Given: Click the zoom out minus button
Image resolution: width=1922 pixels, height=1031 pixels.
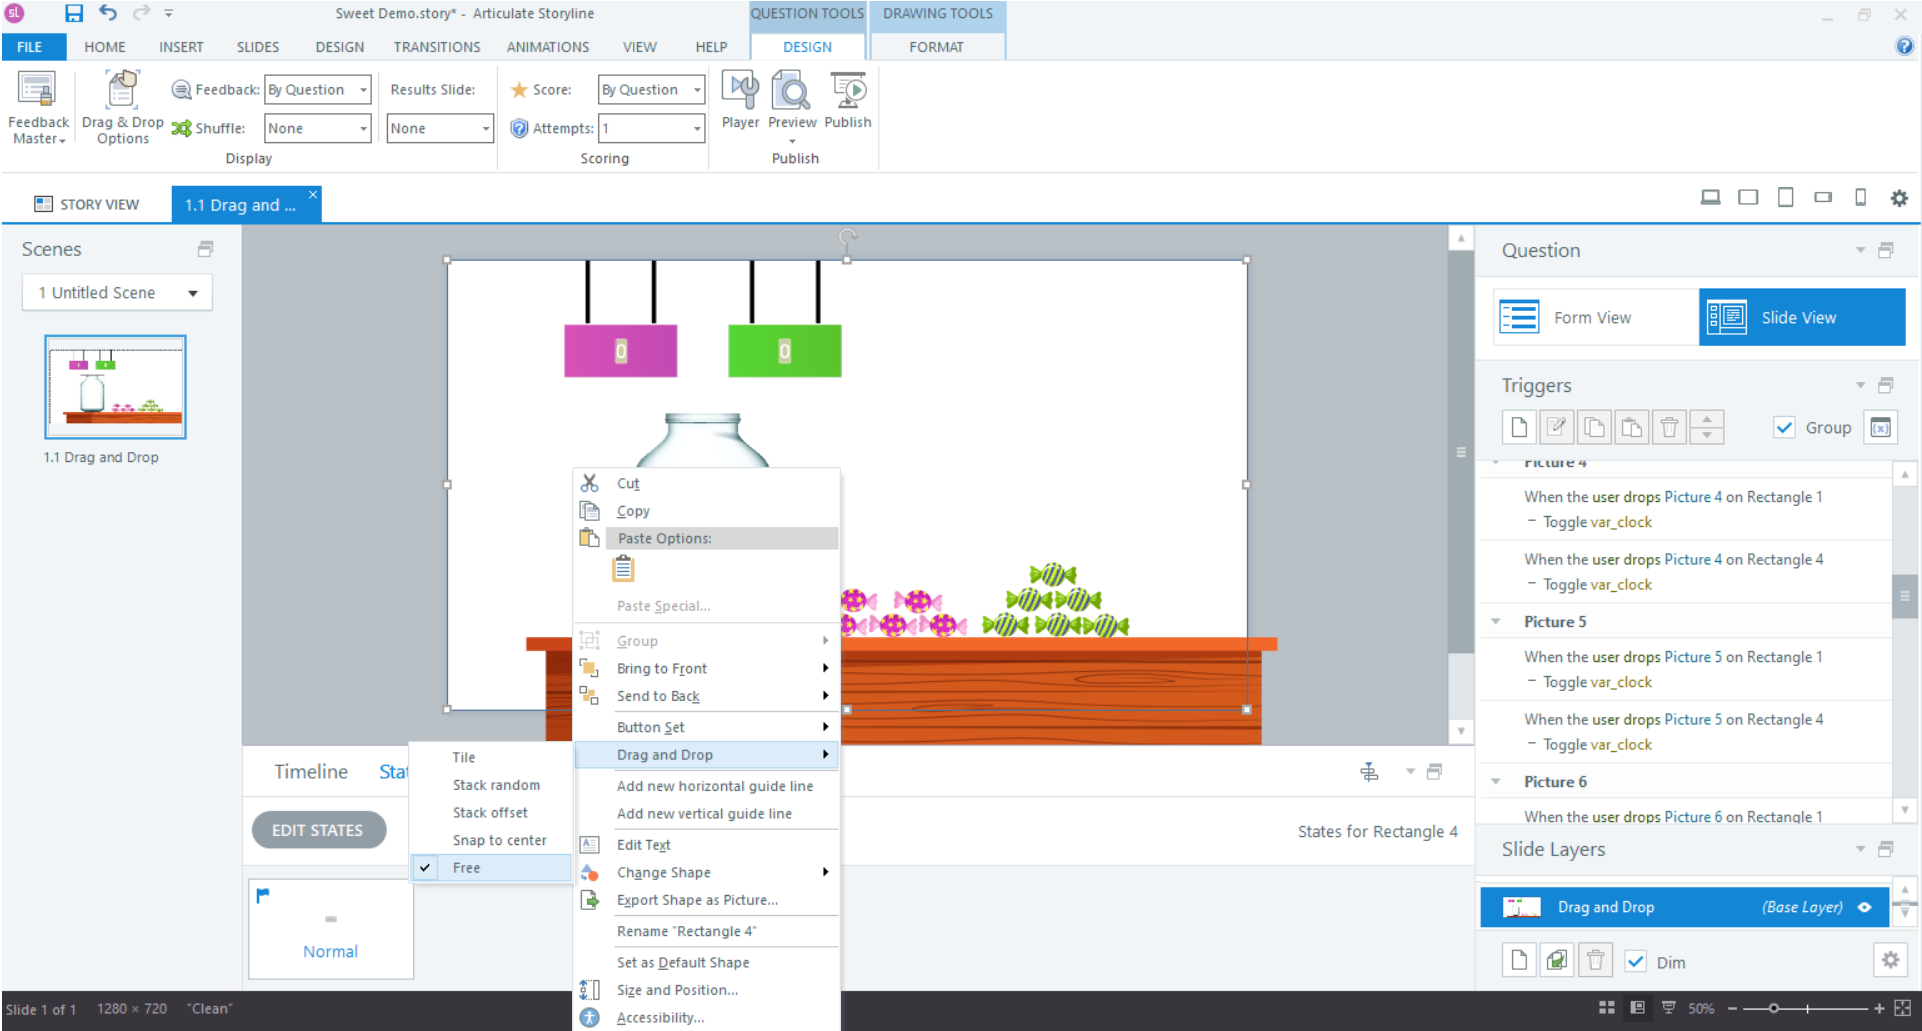Looking at the screenshot, I should 1732,1008.
